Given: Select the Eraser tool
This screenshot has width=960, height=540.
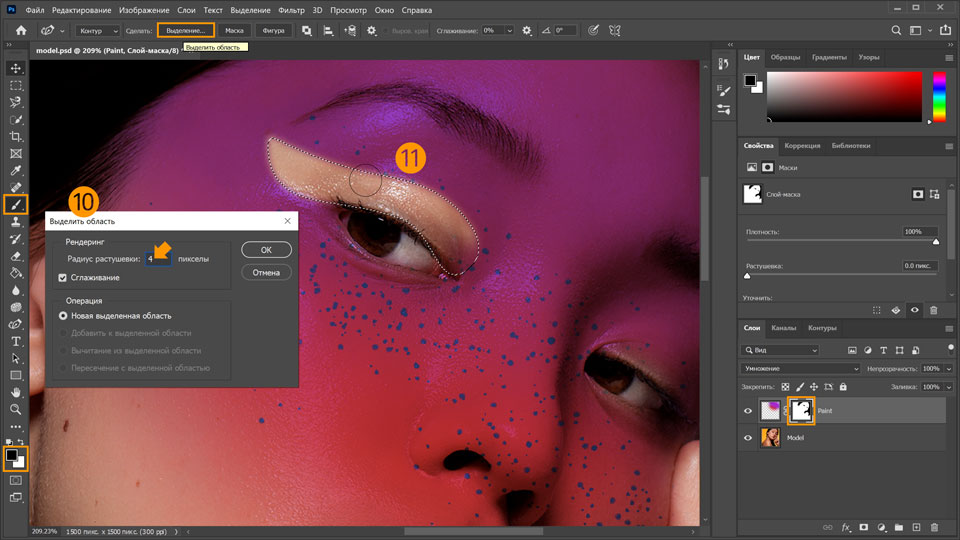Looking at the screenshot, I should click(x=16, y=256).
